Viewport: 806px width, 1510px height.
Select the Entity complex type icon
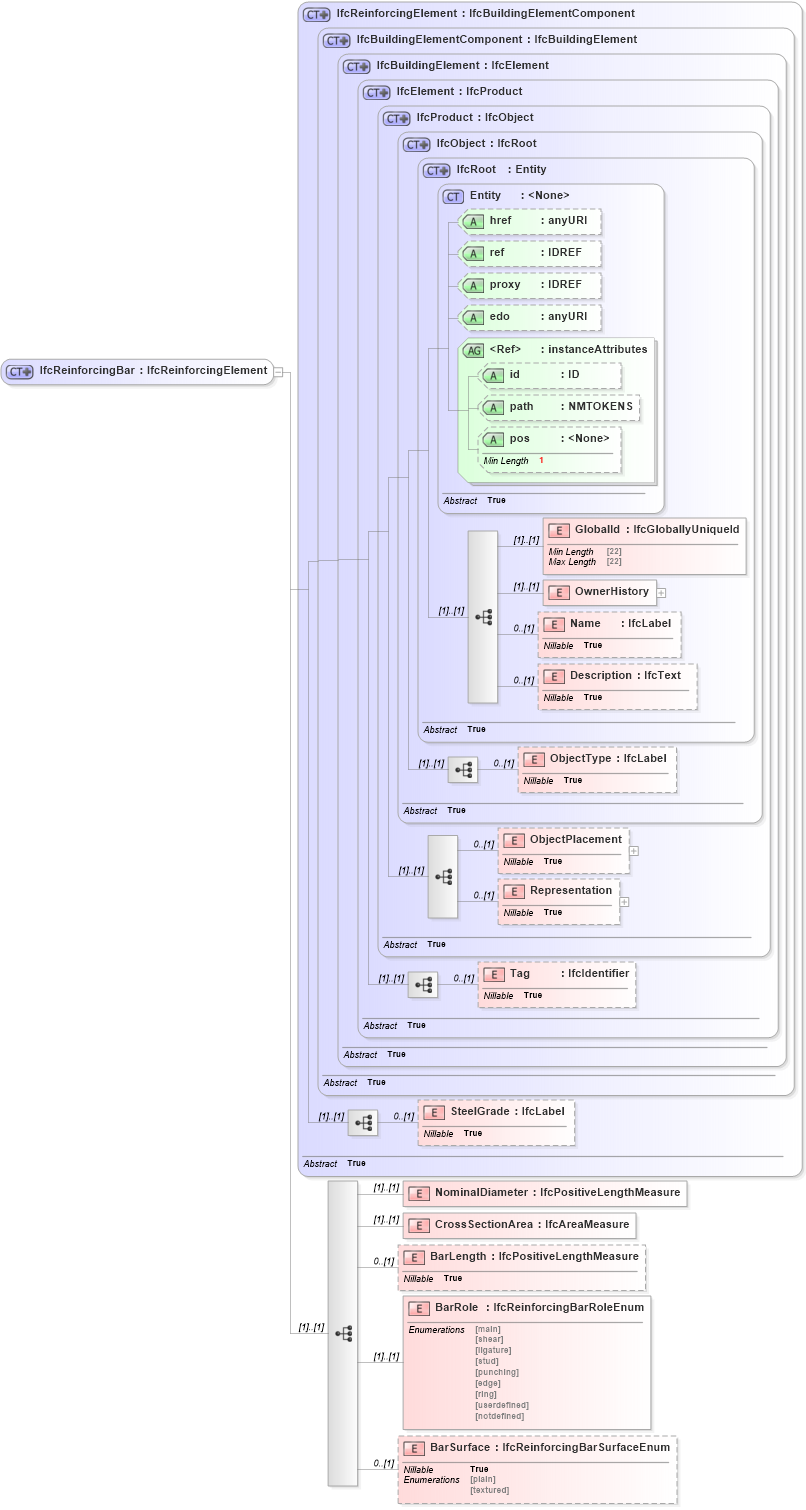click(451, 196)
